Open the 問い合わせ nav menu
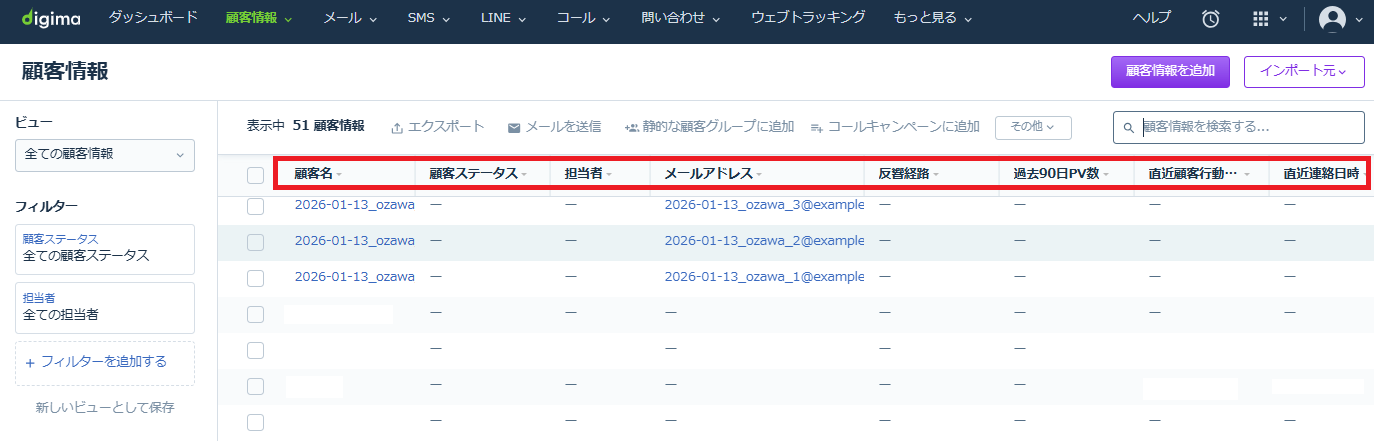The image size is (1374, 441). tap(681, 18)
